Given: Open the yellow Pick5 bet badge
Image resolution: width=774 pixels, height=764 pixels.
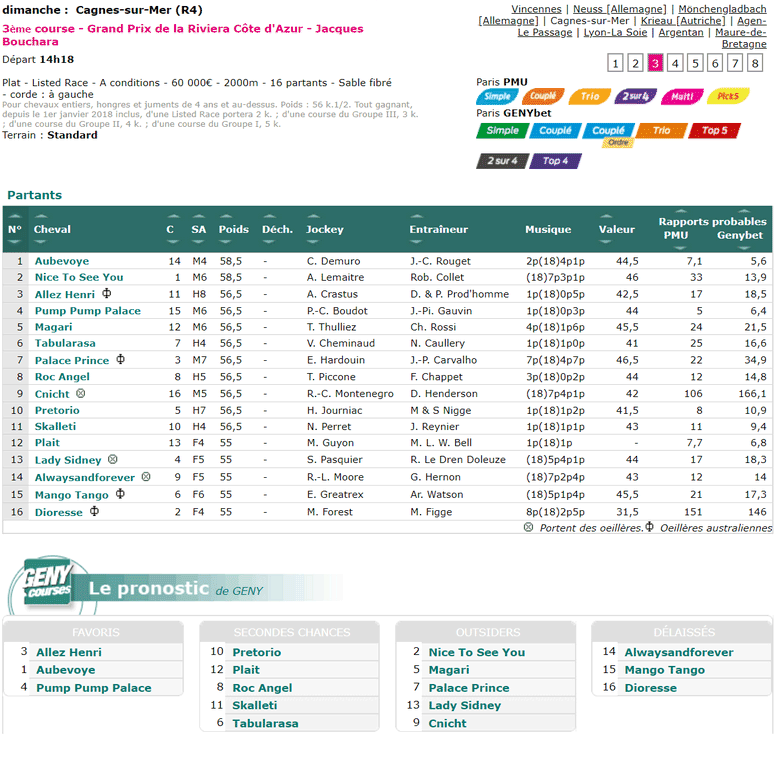Looking at the screenshot, I should click(728, 97).
